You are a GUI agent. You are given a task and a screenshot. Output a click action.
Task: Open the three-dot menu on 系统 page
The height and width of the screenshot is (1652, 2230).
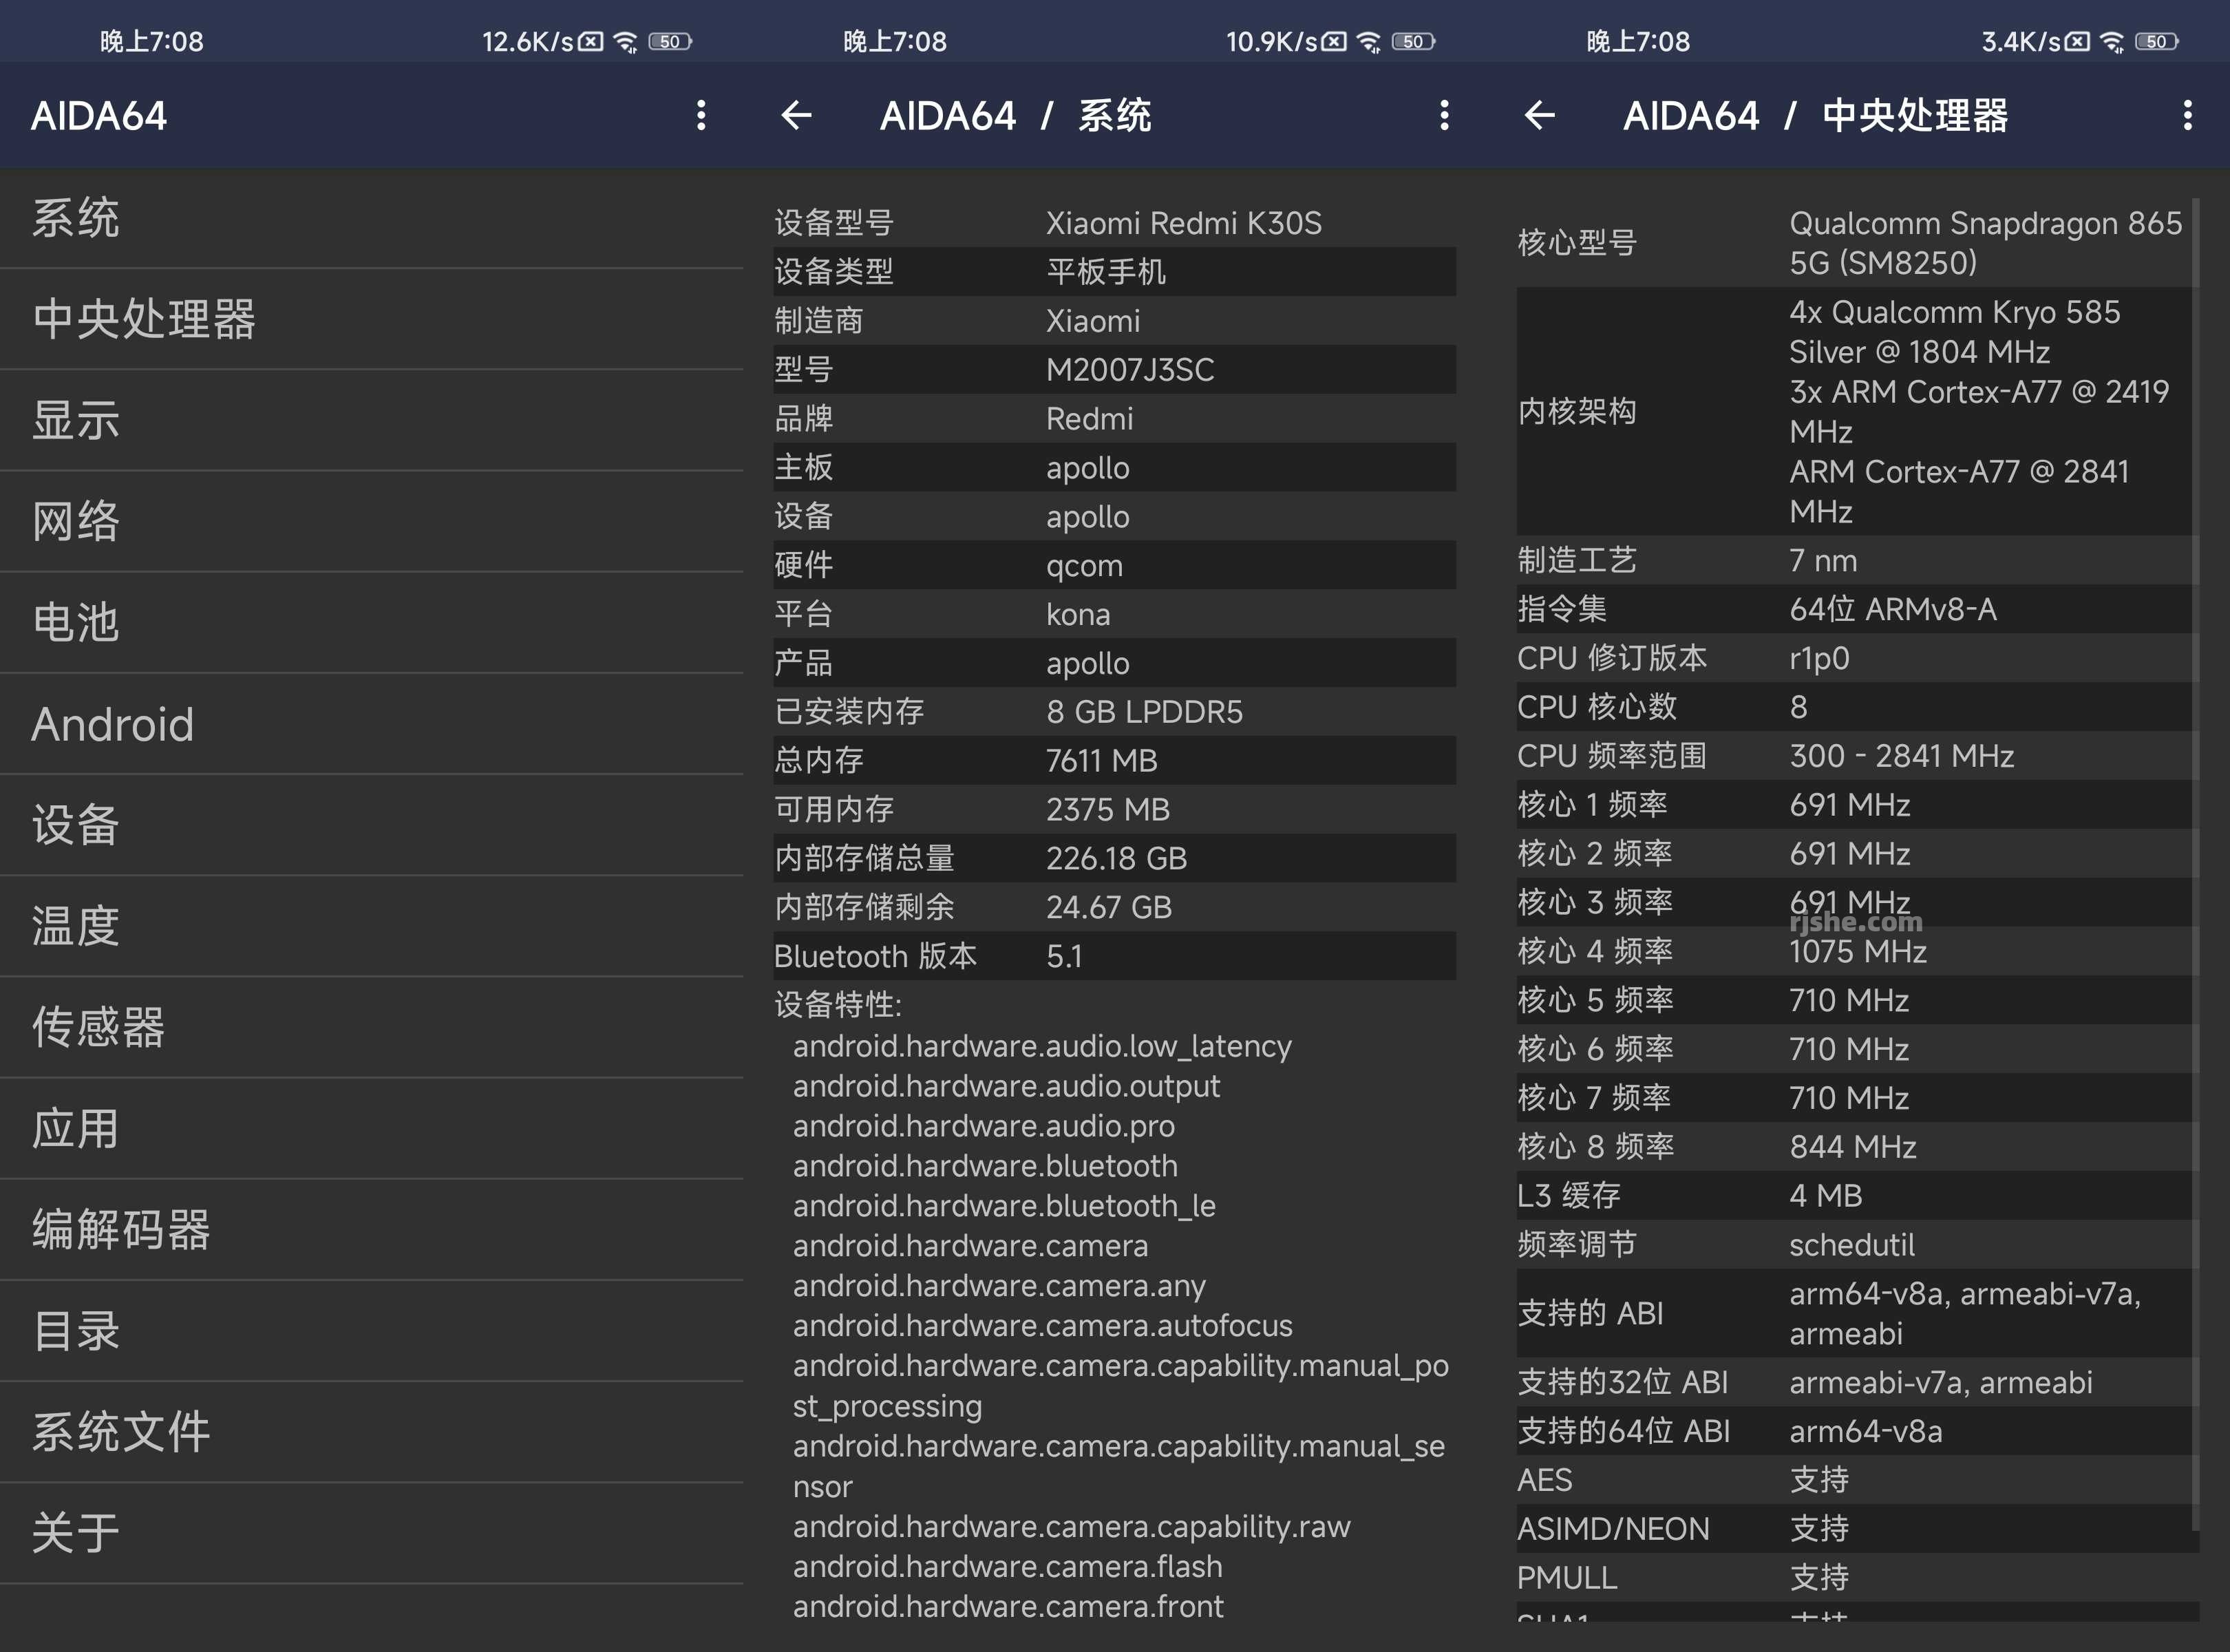coord(1443,115)
